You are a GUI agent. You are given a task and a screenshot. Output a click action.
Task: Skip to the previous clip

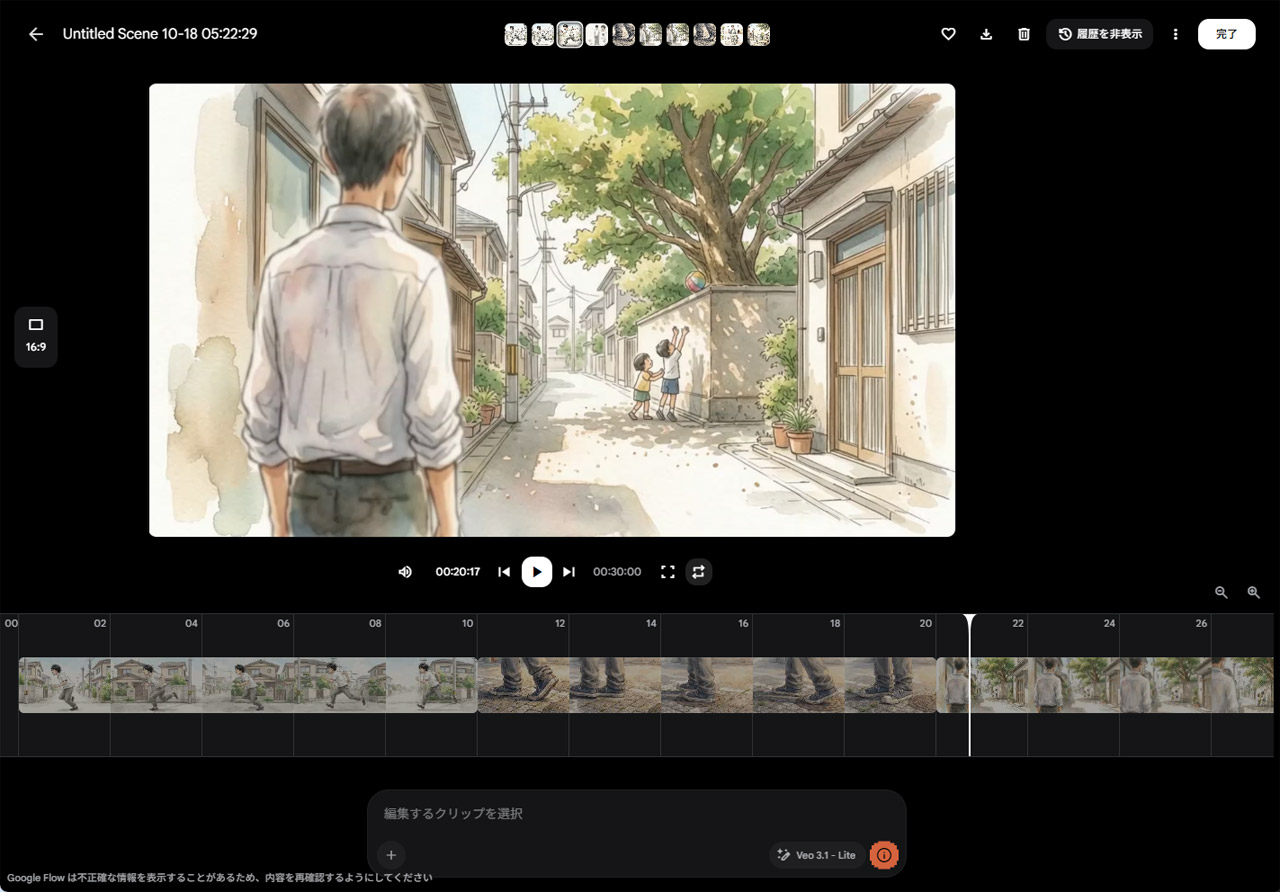(x=504, y=572)
